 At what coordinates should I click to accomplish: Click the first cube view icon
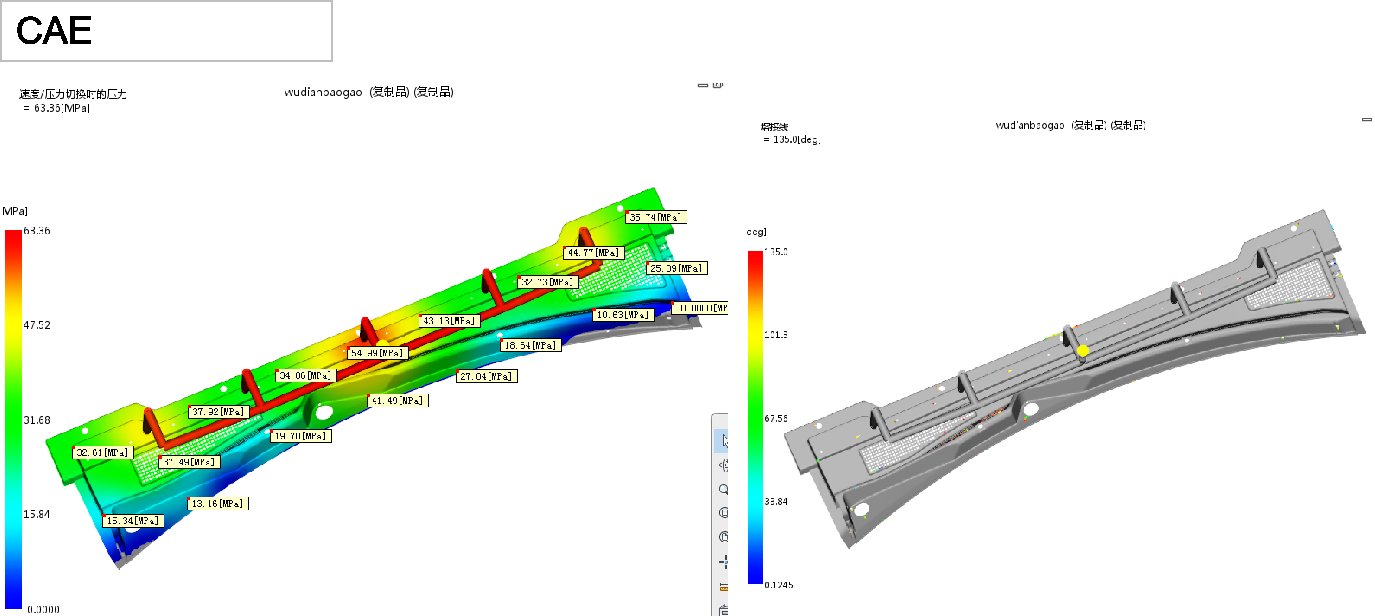[724, 513]
